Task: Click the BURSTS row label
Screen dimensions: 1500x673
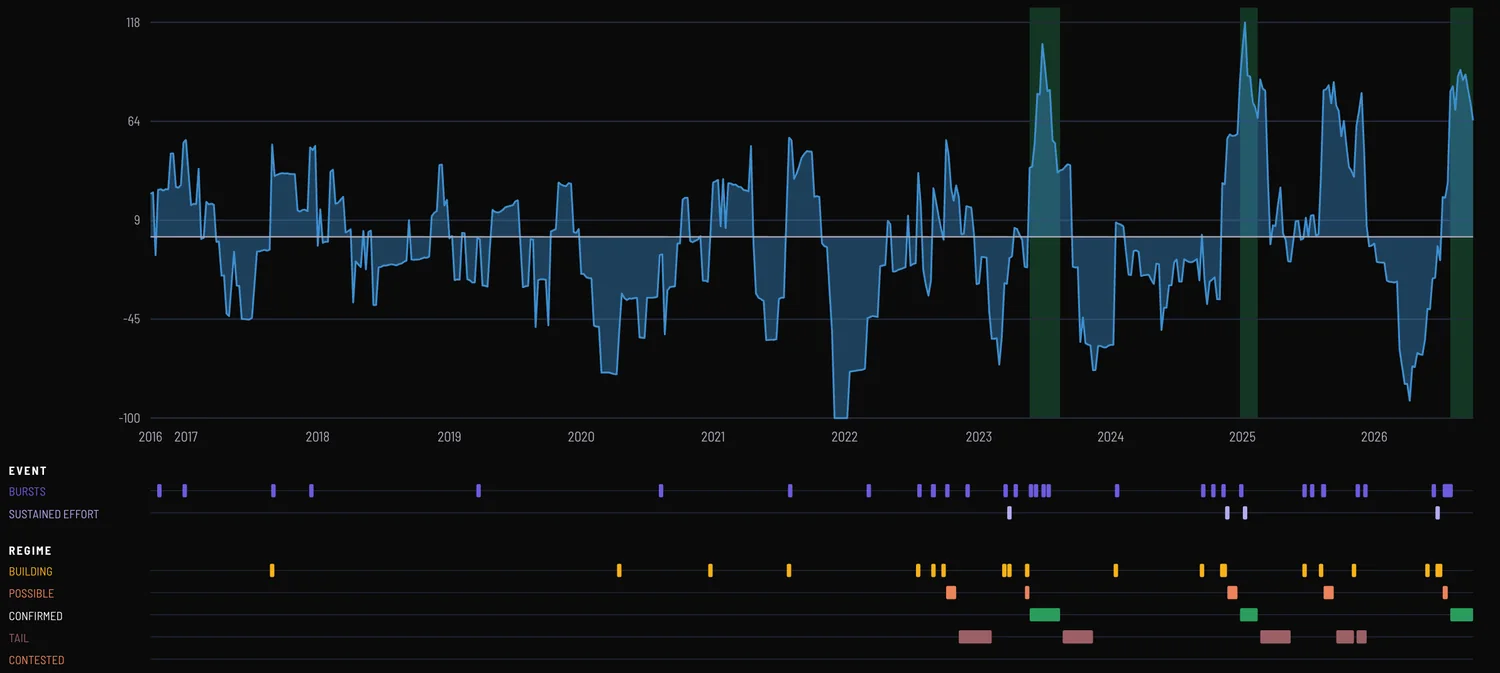Action: coord(27,492)
